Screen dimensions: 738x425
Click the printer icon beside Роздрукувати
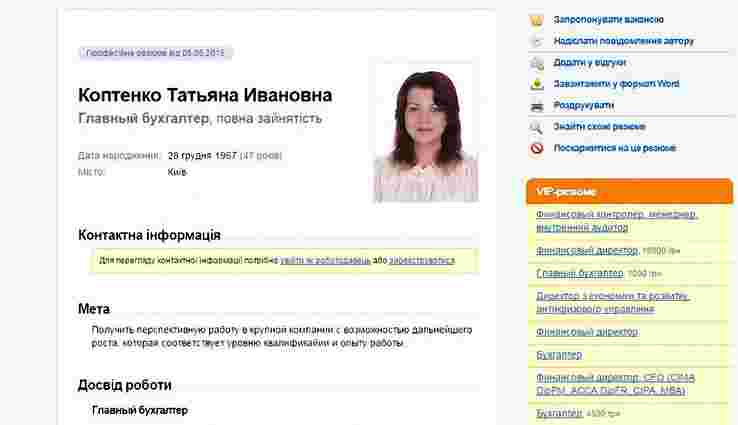[x=537, y=106]
